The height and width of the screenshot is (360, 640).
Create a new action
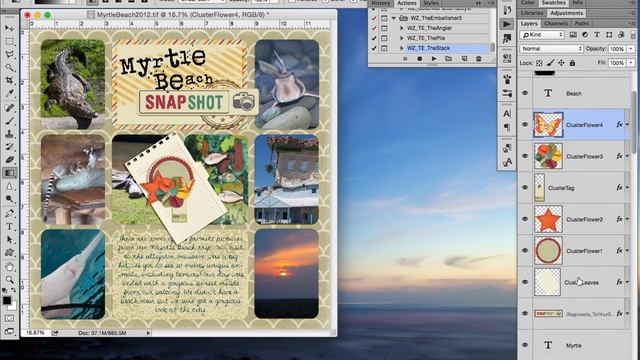464,59
